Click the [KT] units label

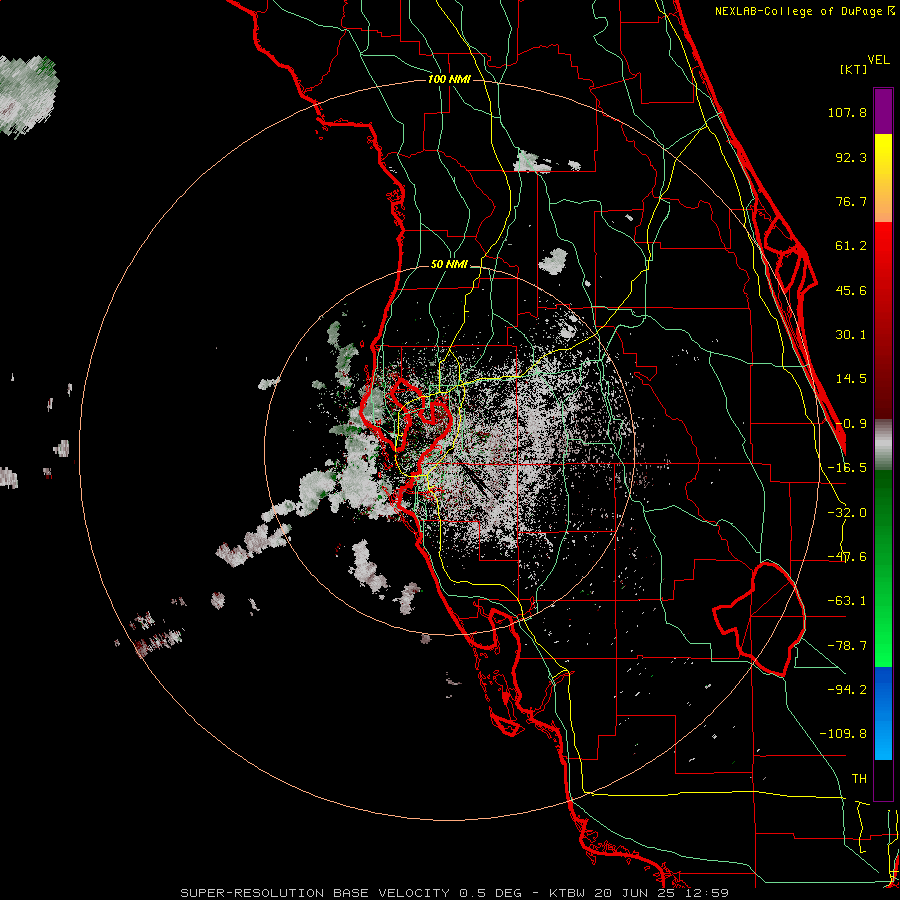pyautogui.click(x=854, y=69)
